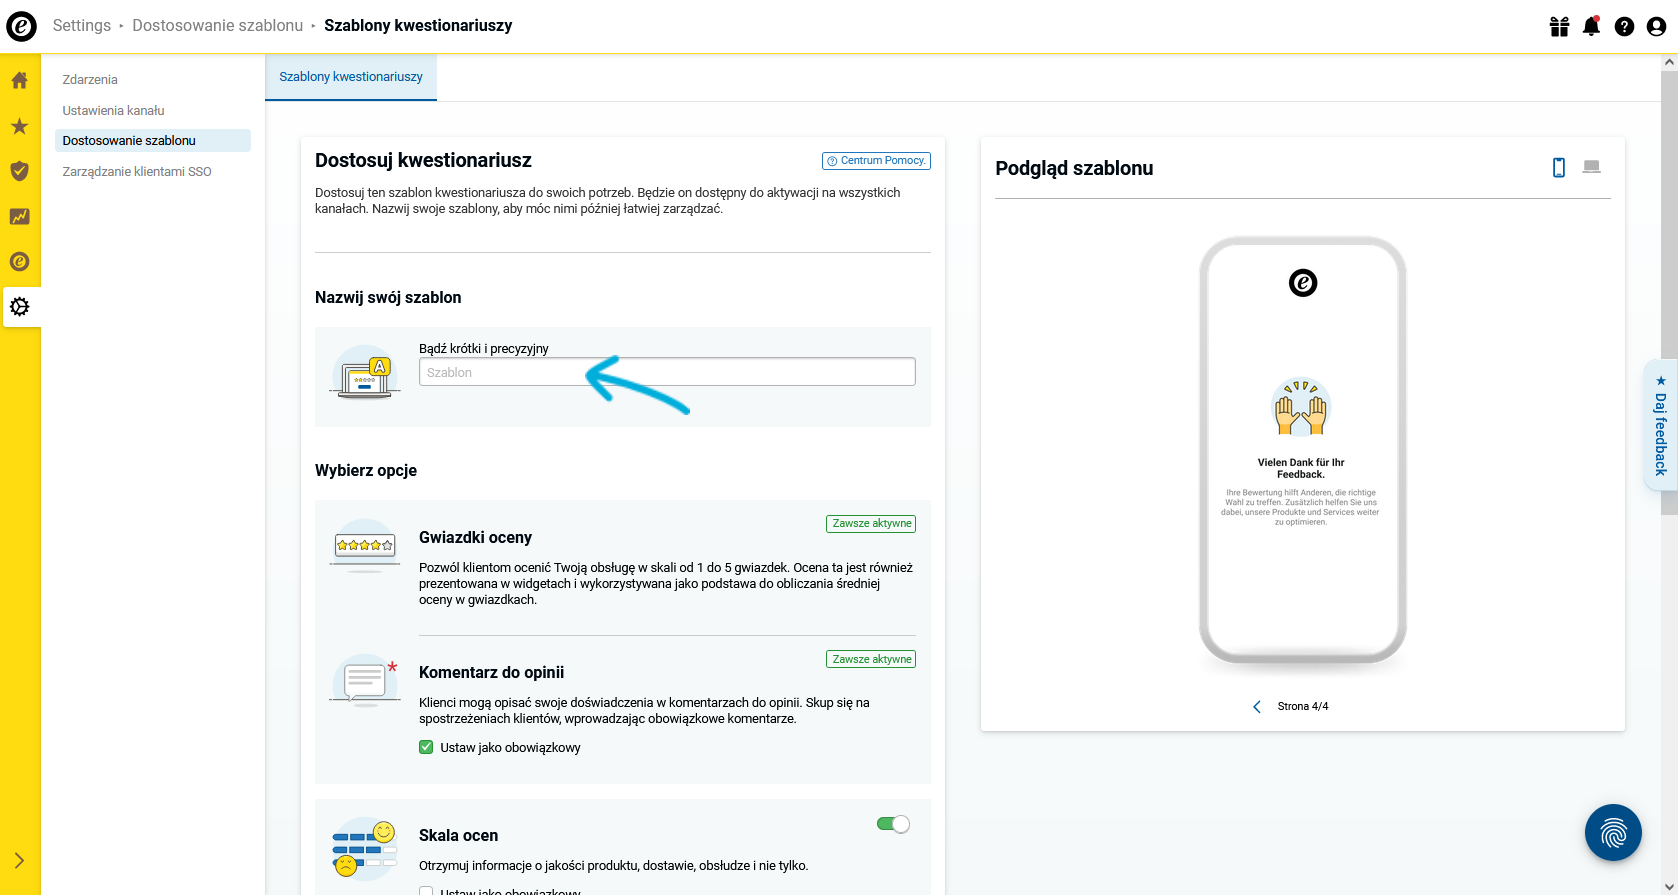
Task: Open notifications bell icon
Action: pos(1591,26)
